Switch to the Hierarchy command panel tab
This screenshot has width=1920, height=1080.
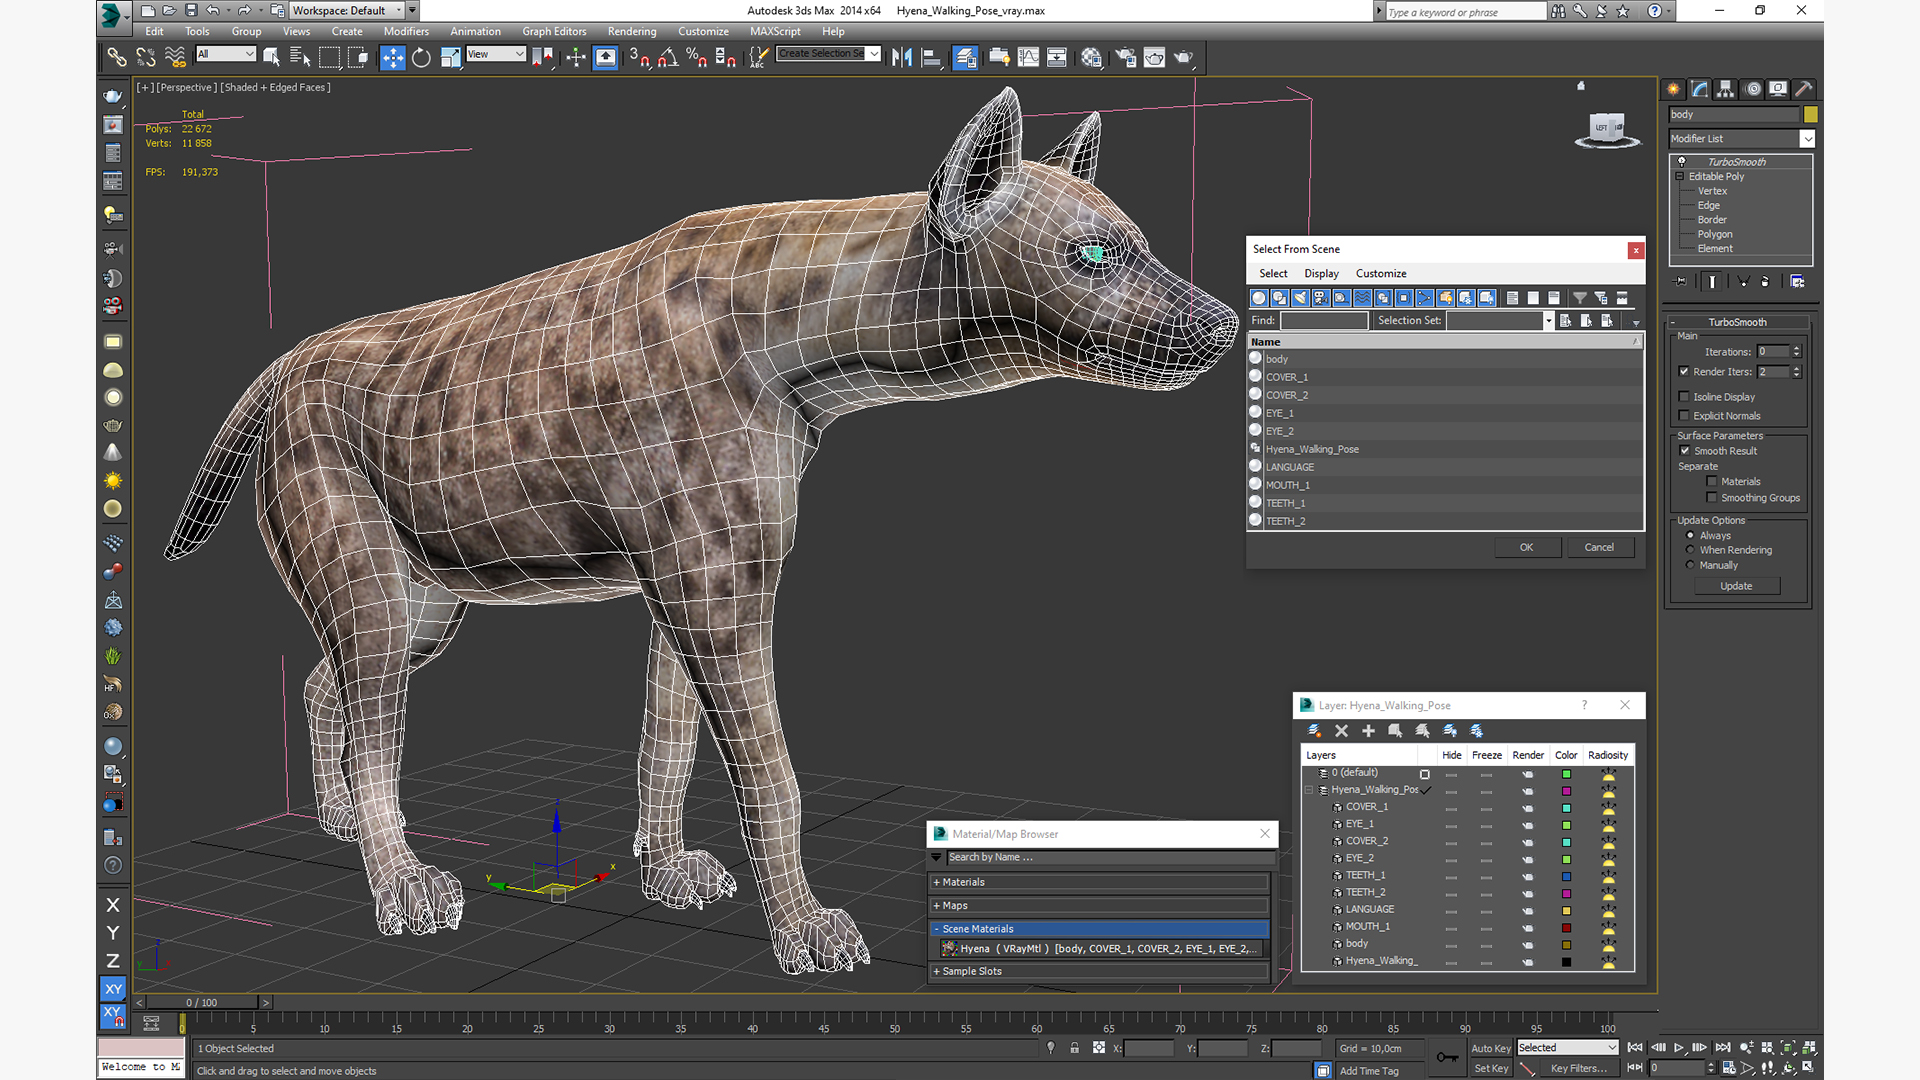[1725, 89]
